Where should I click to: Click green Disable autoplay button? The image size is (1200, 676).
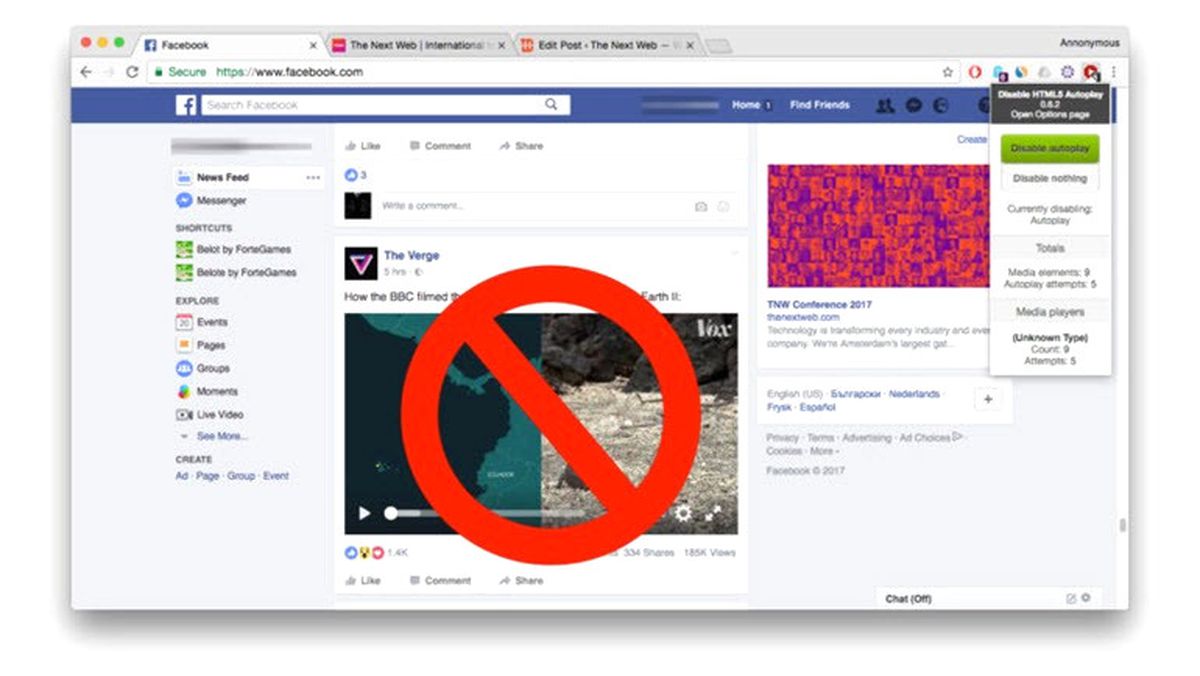point(1049,148)
